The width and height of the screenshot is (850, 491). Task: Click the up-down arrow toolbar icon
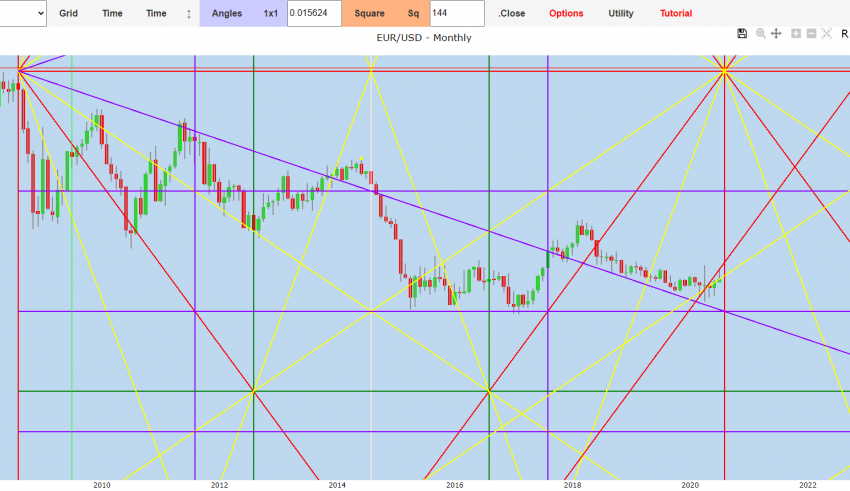(189, 13)
